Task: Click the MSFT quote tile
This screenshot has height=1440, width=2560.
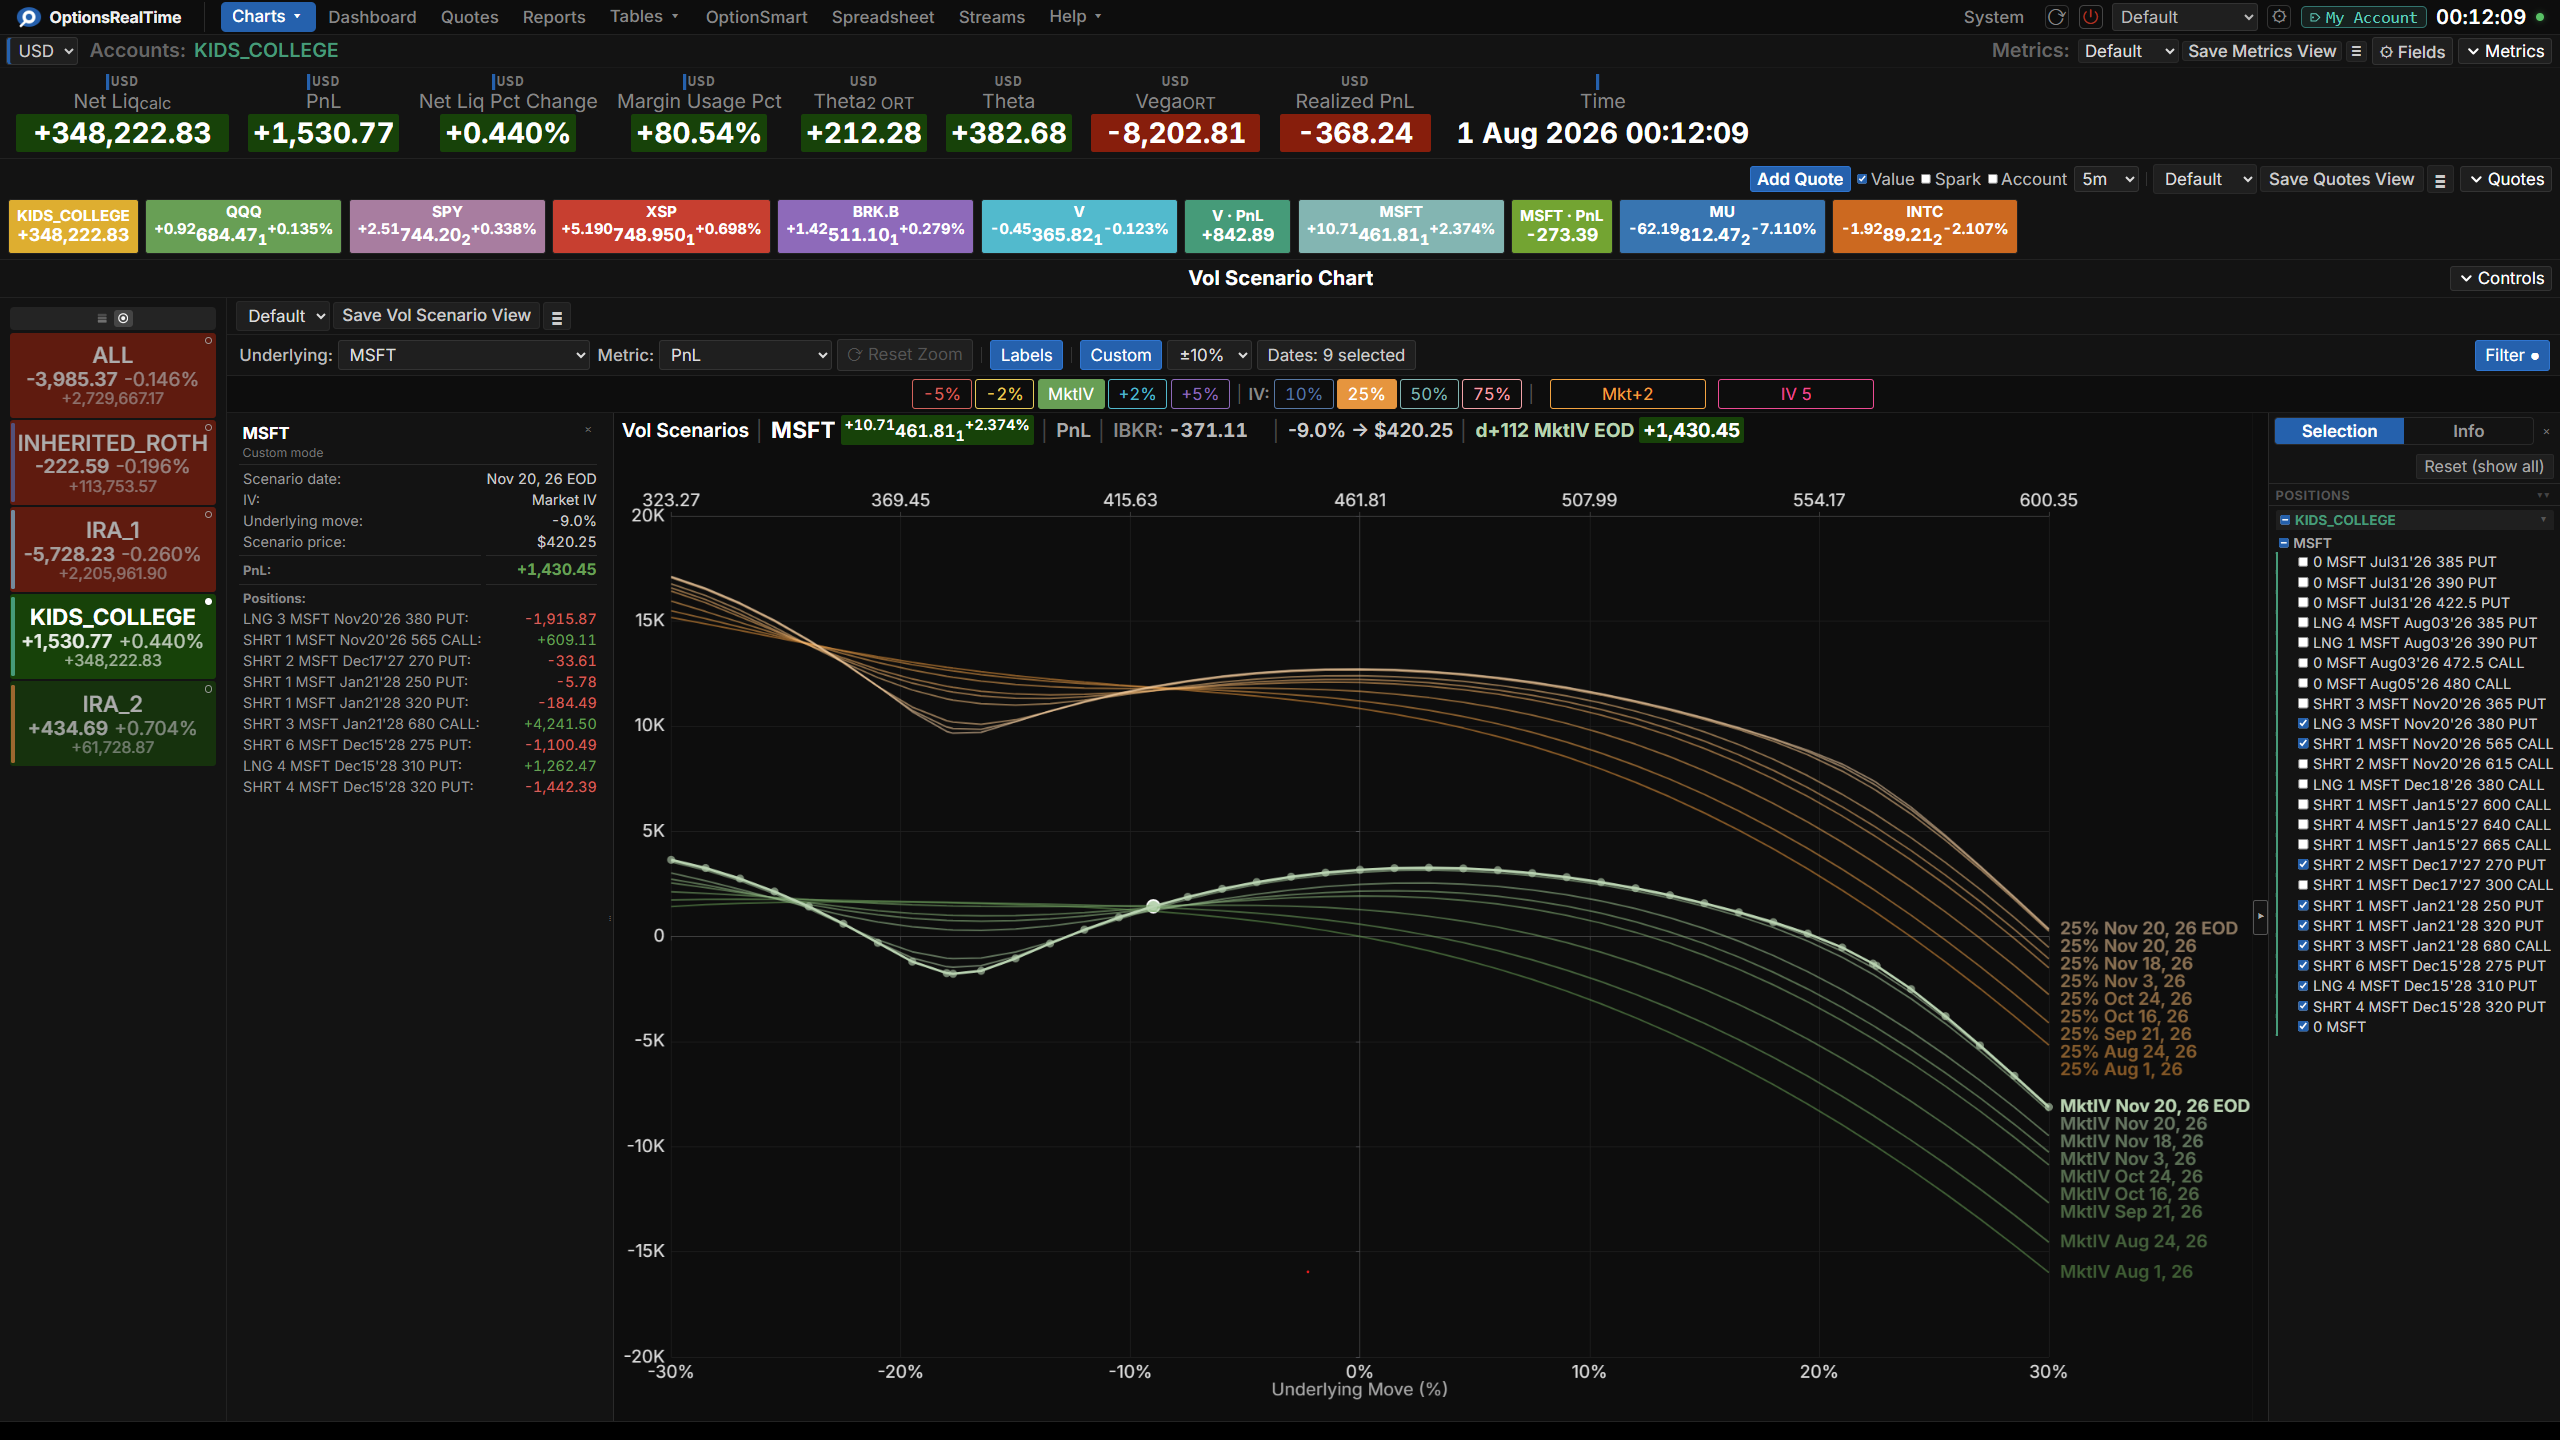Action: coord(1400,226)
